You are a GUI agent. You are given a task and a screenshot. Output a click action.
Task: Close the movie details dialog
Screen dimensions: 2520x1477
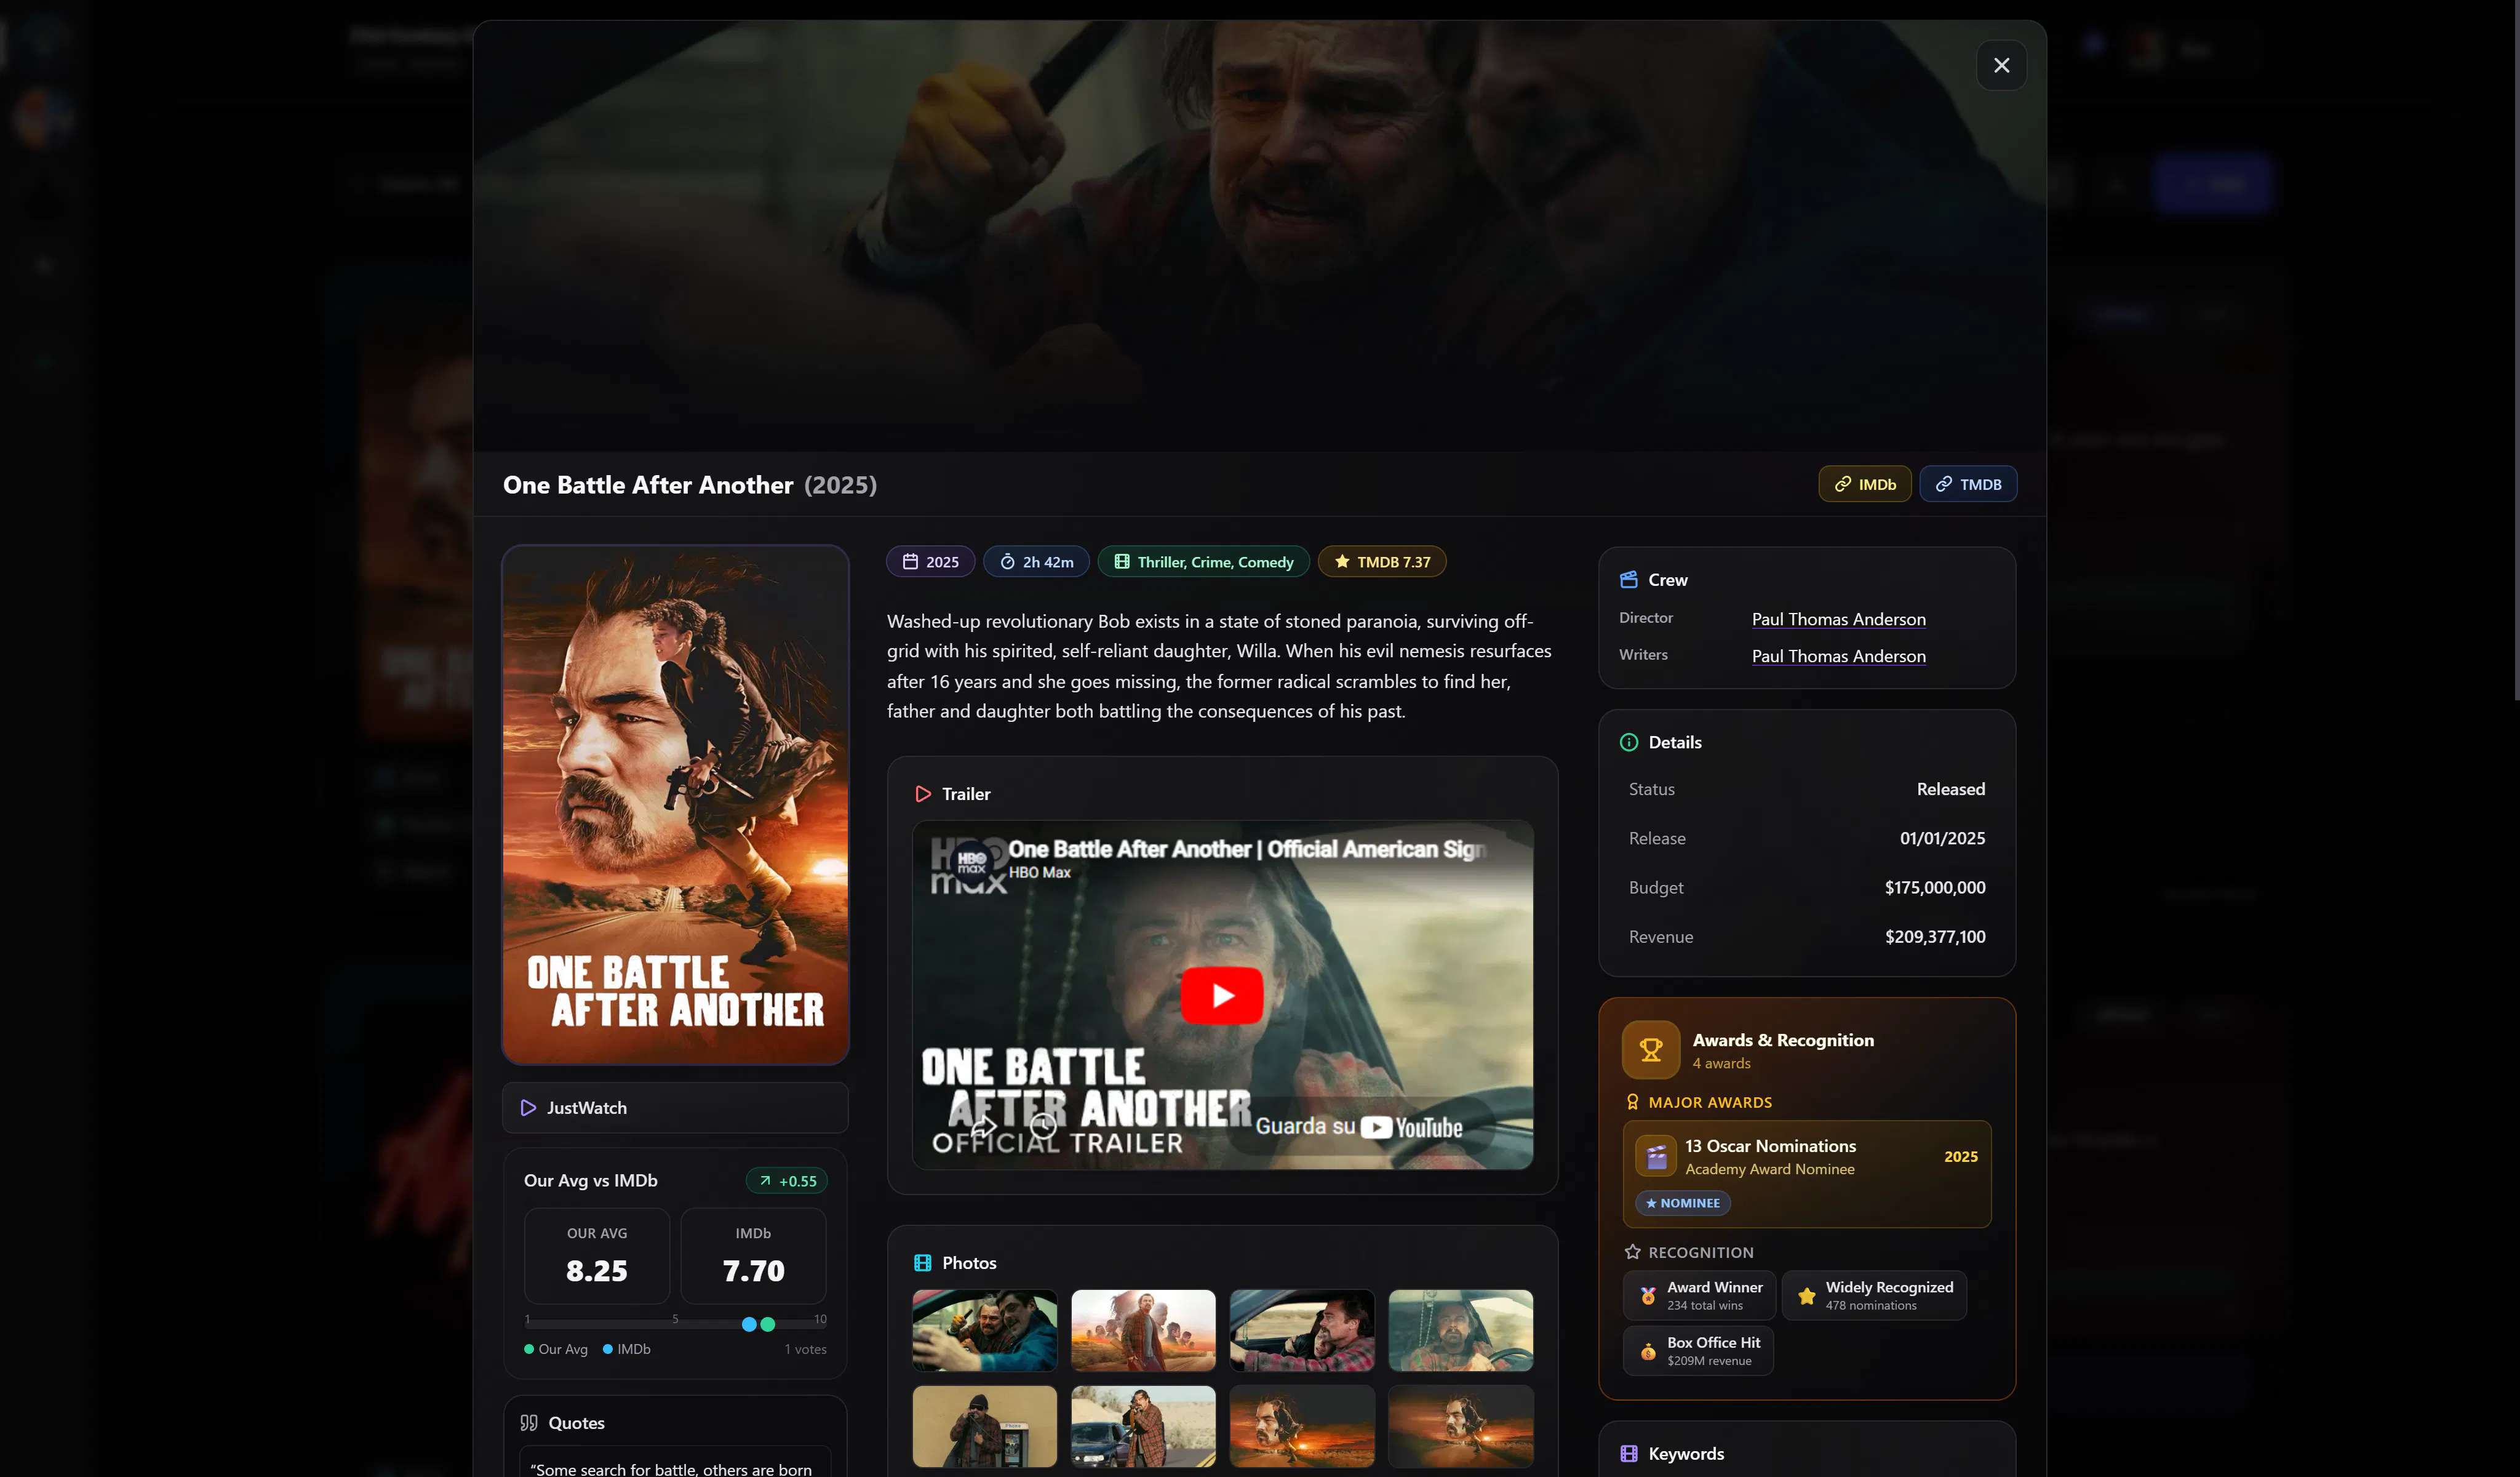click(2001, 65)
